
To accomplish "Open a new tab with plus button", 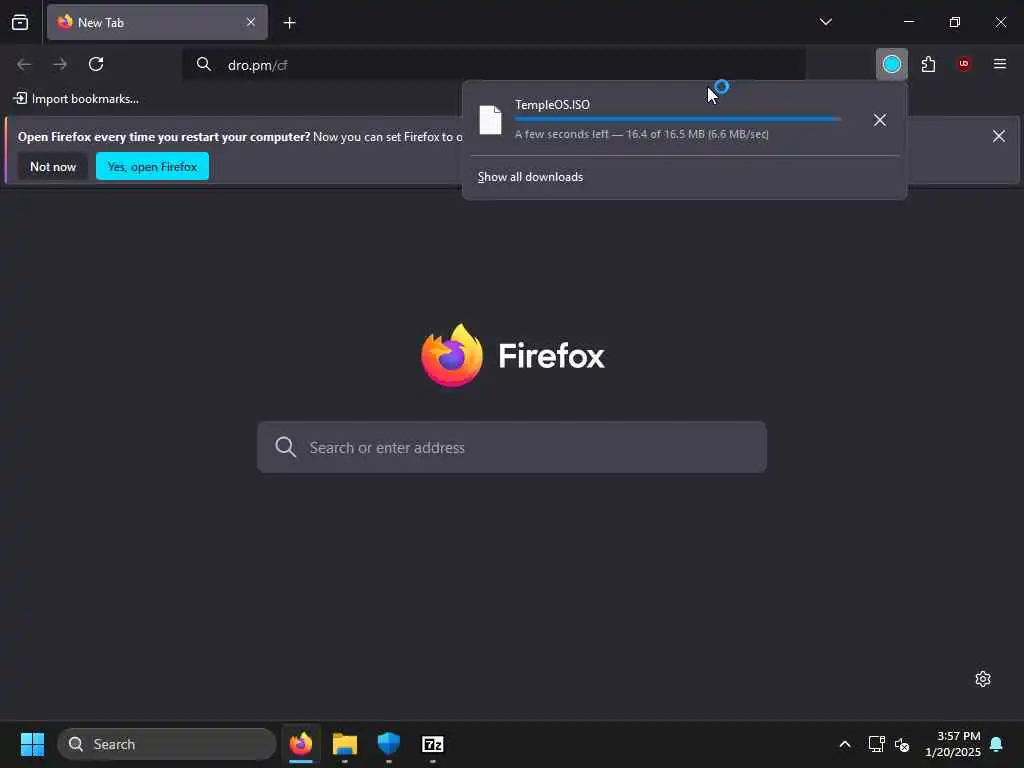I will [x=289, y=23].
